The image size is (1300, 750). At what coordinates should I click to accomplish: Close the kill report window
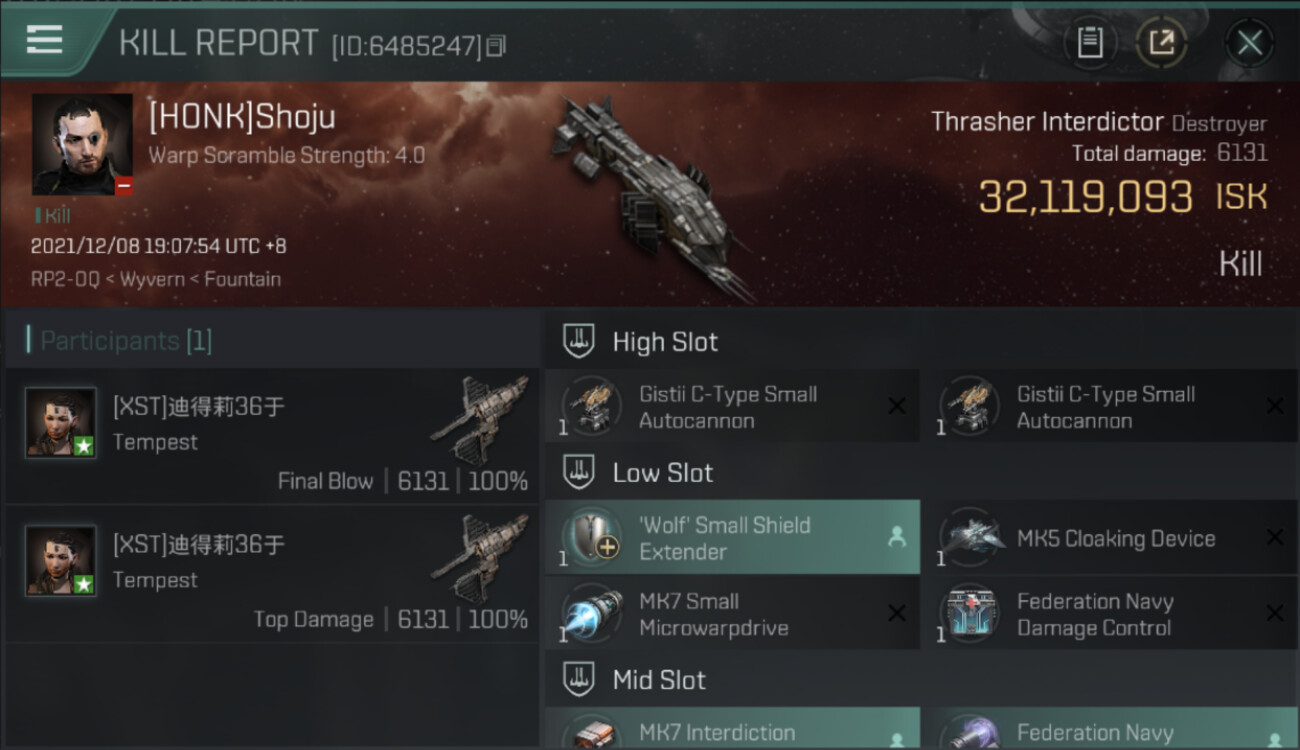point(1249,43)
